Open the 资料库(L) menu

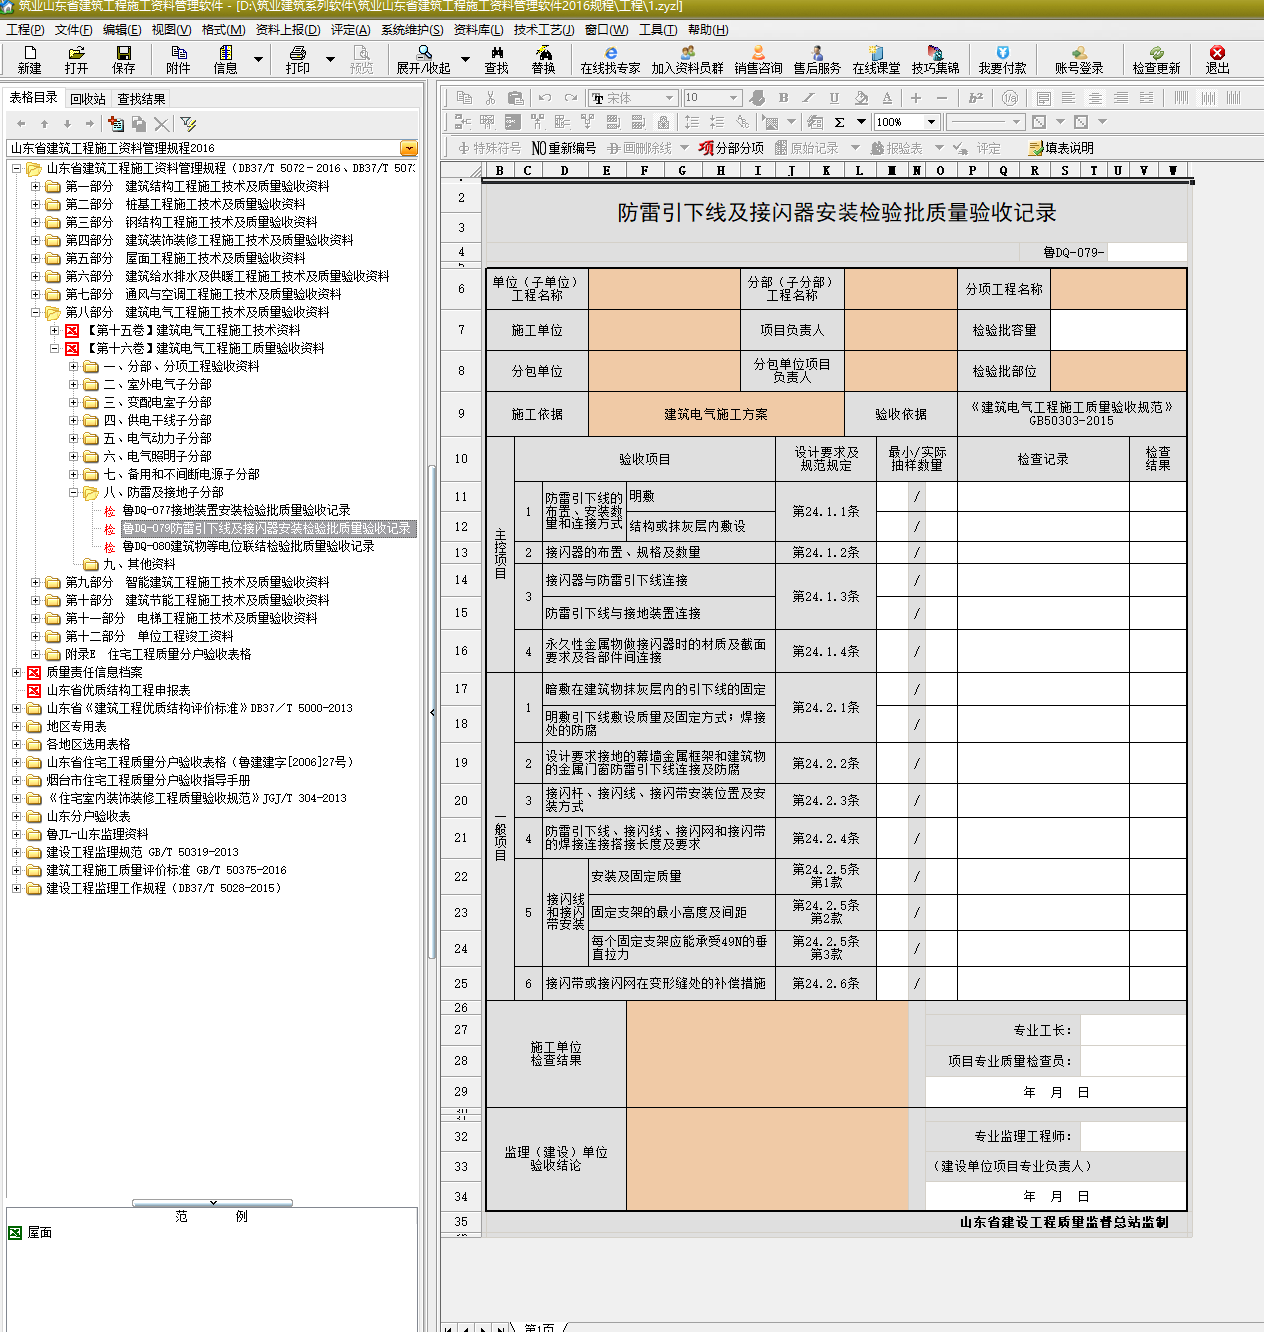pyautogui.click(x=478, y=30)
